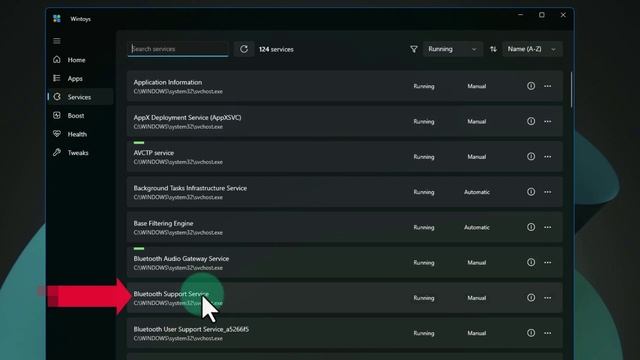The height and width of the screenshot is (360, 640).
Task: Close the Wintoys window
Action: [563, 15]
